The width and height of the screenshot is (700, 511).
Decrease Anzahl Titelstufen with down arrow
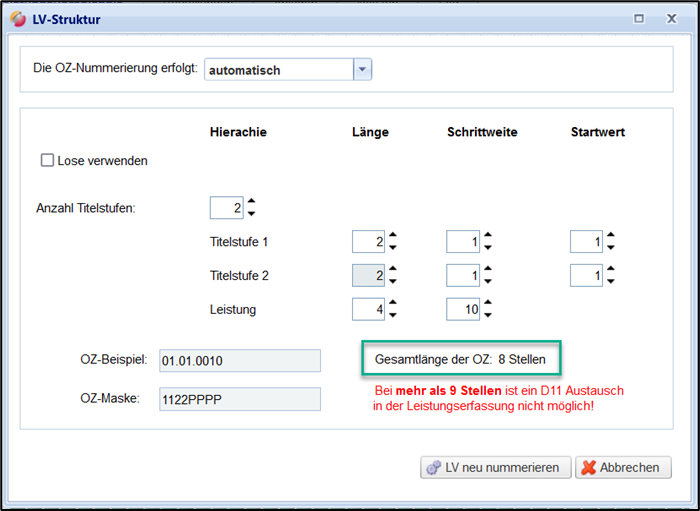coord(251,214)
